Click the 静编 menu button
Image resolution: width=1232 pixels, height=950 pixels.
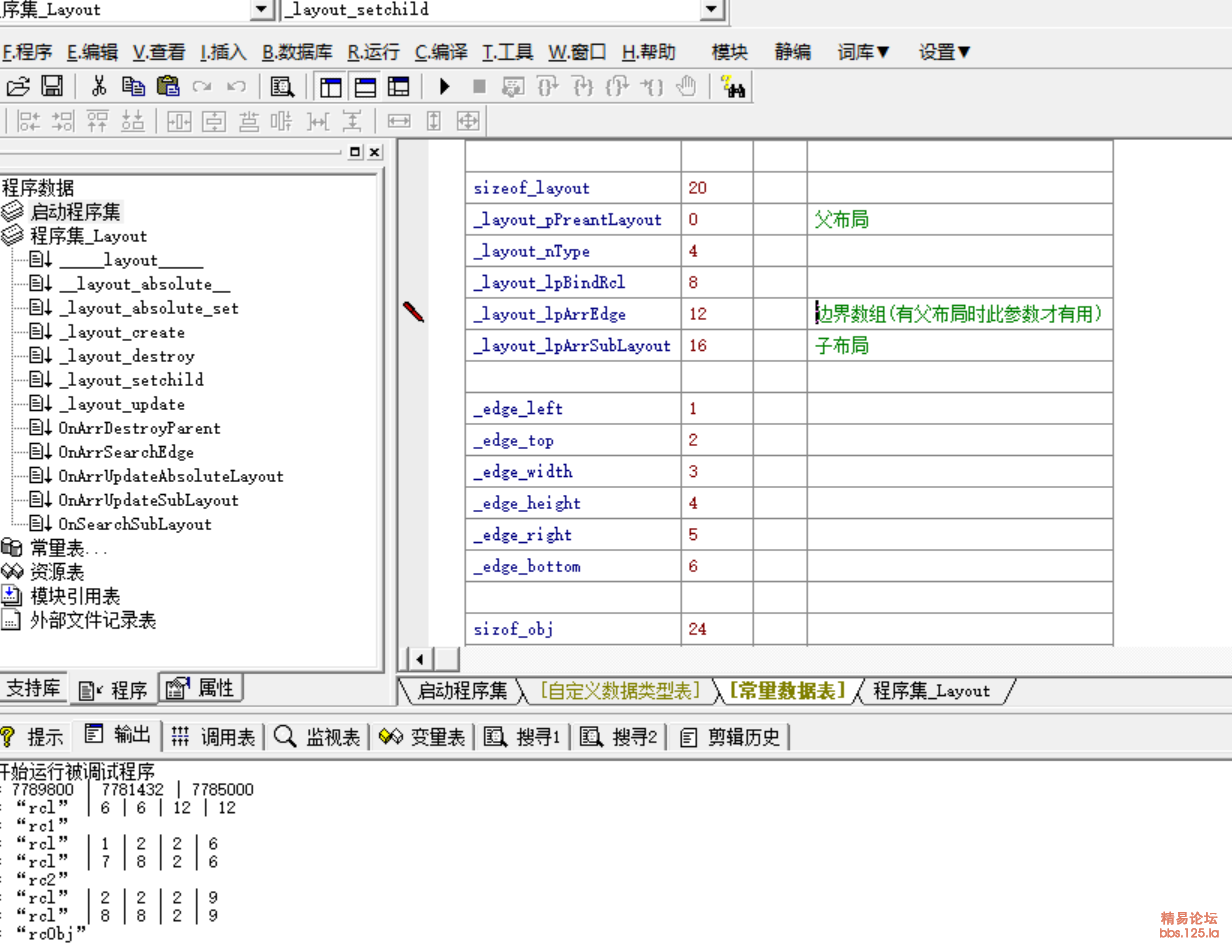793,52
